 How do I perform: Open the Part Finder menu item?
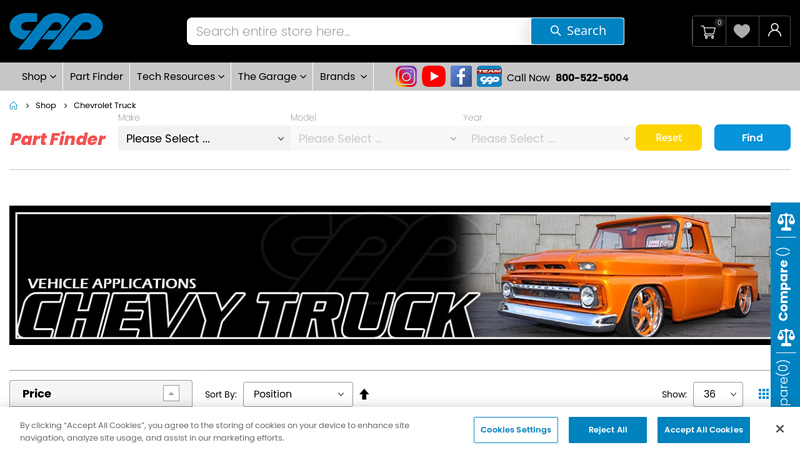(96, 77)
